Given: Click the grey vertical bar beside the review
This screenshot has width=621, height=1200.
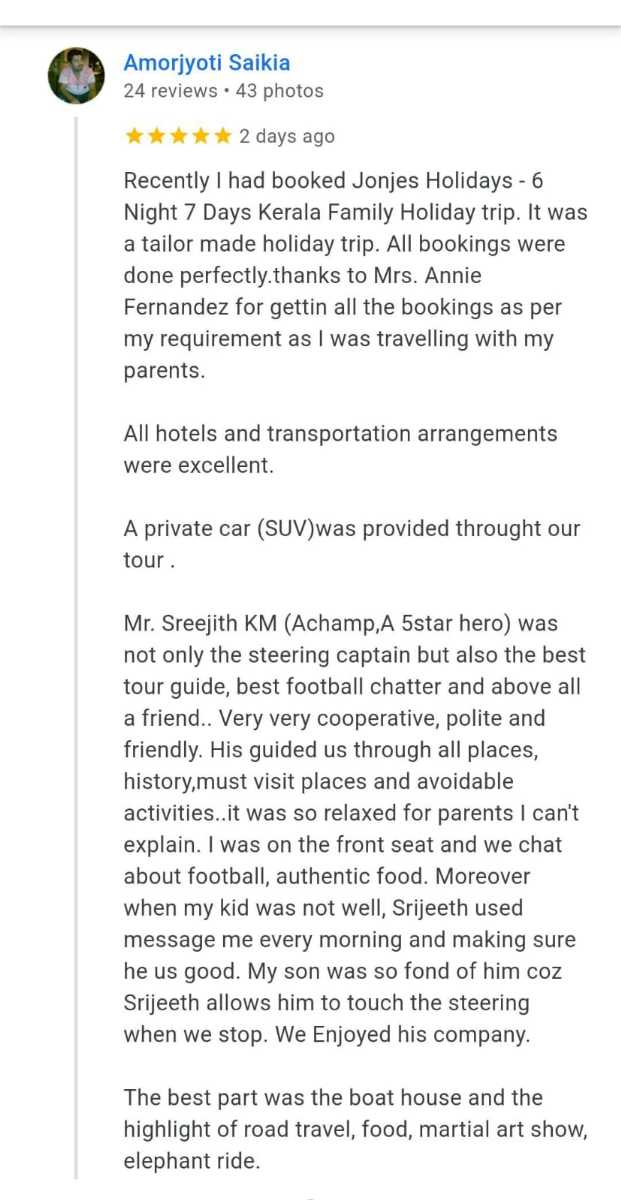Looking at the screenshot, I should (77, 650).
